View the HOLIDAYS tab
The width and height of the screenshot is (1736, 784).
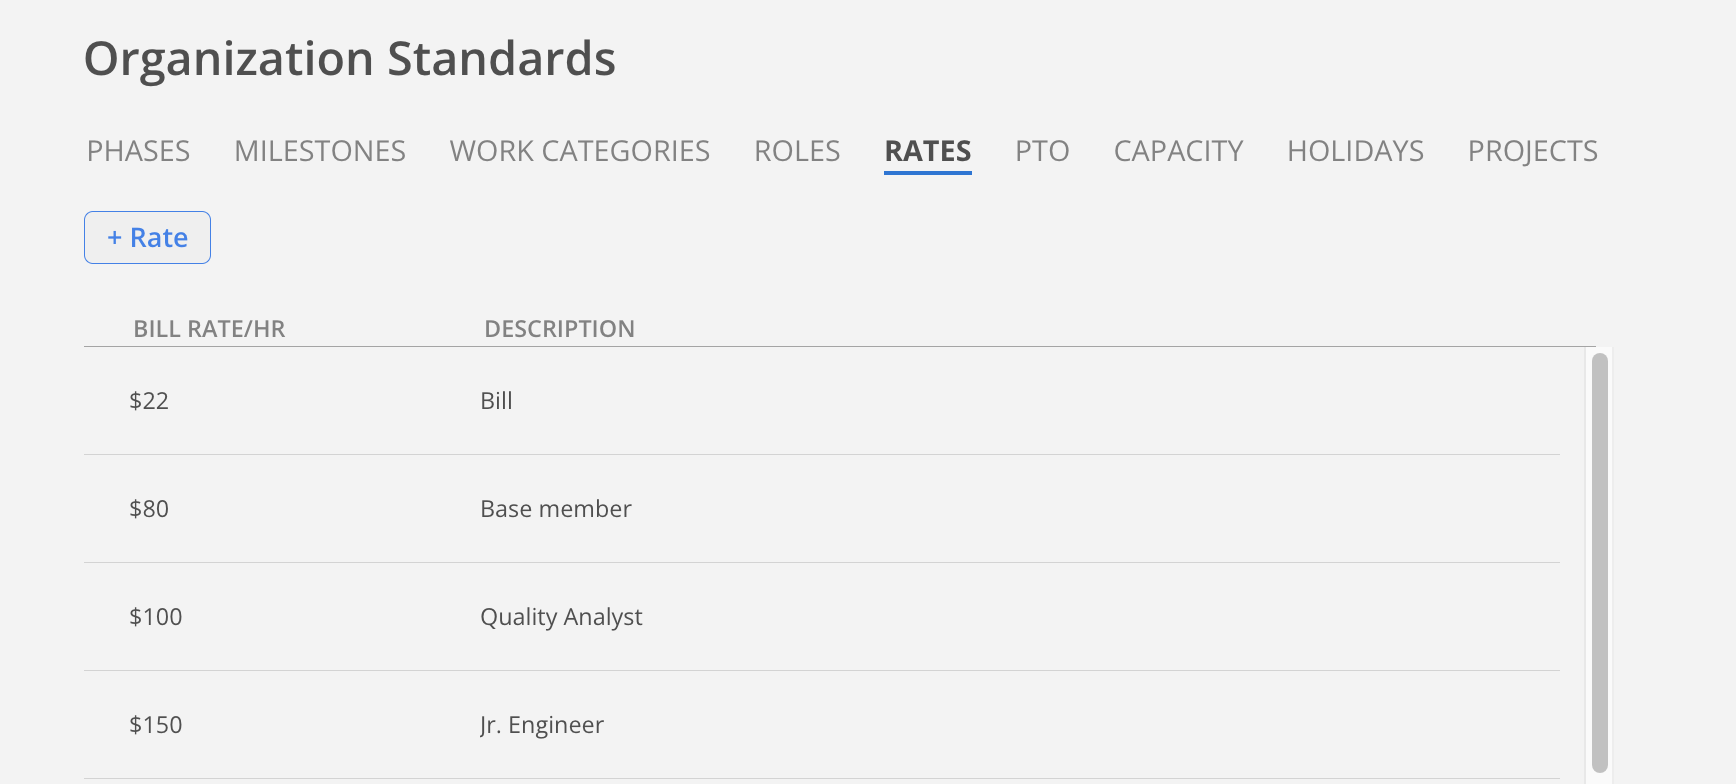pos(1355,151)
